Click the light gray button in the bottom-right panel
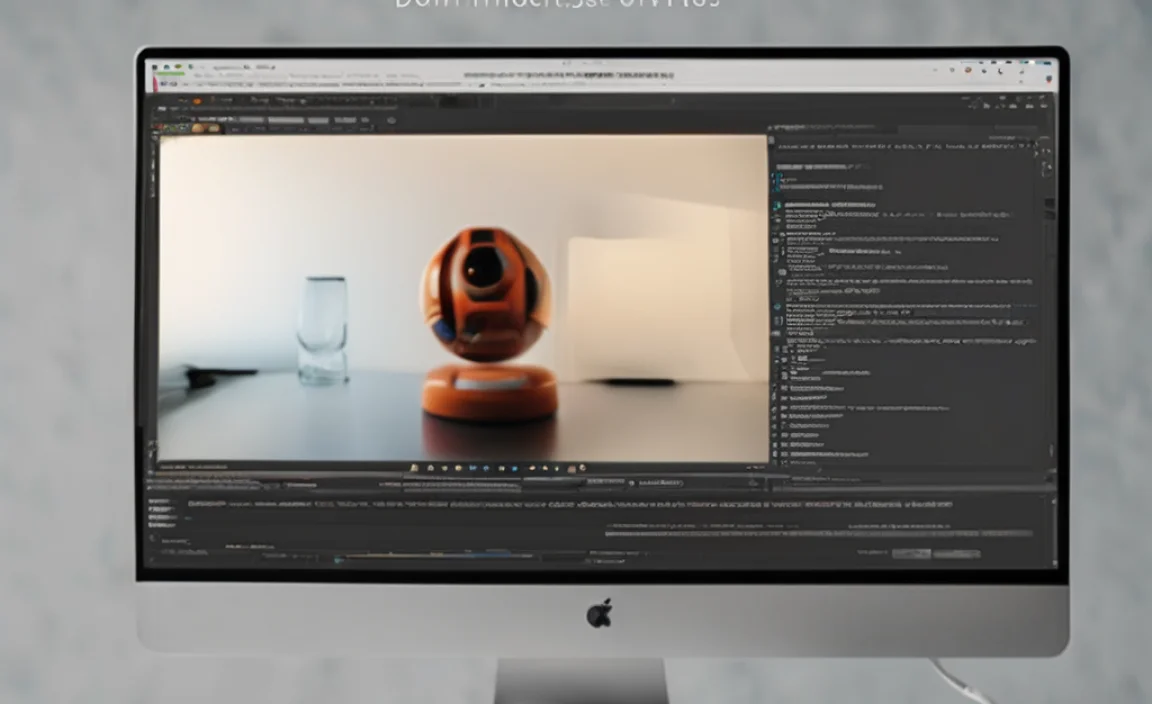This screenshot has height=704, width=1152. [910, 553]
